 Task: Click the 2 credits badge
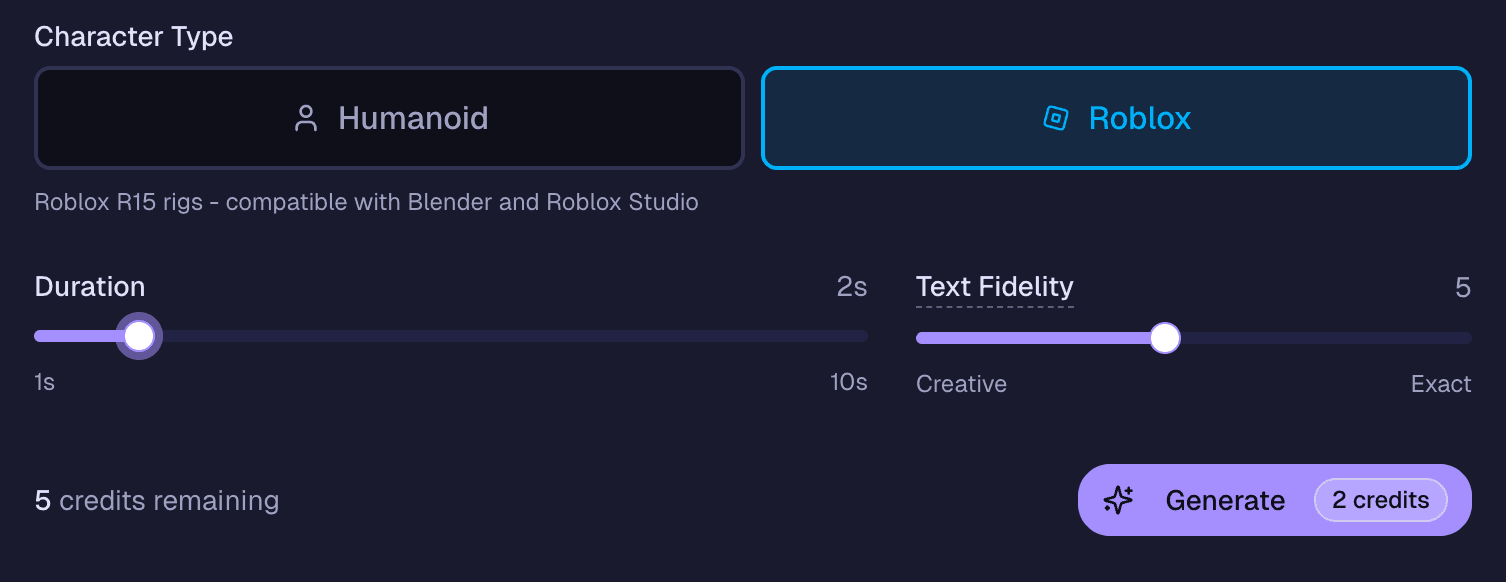coord(1381,500)
